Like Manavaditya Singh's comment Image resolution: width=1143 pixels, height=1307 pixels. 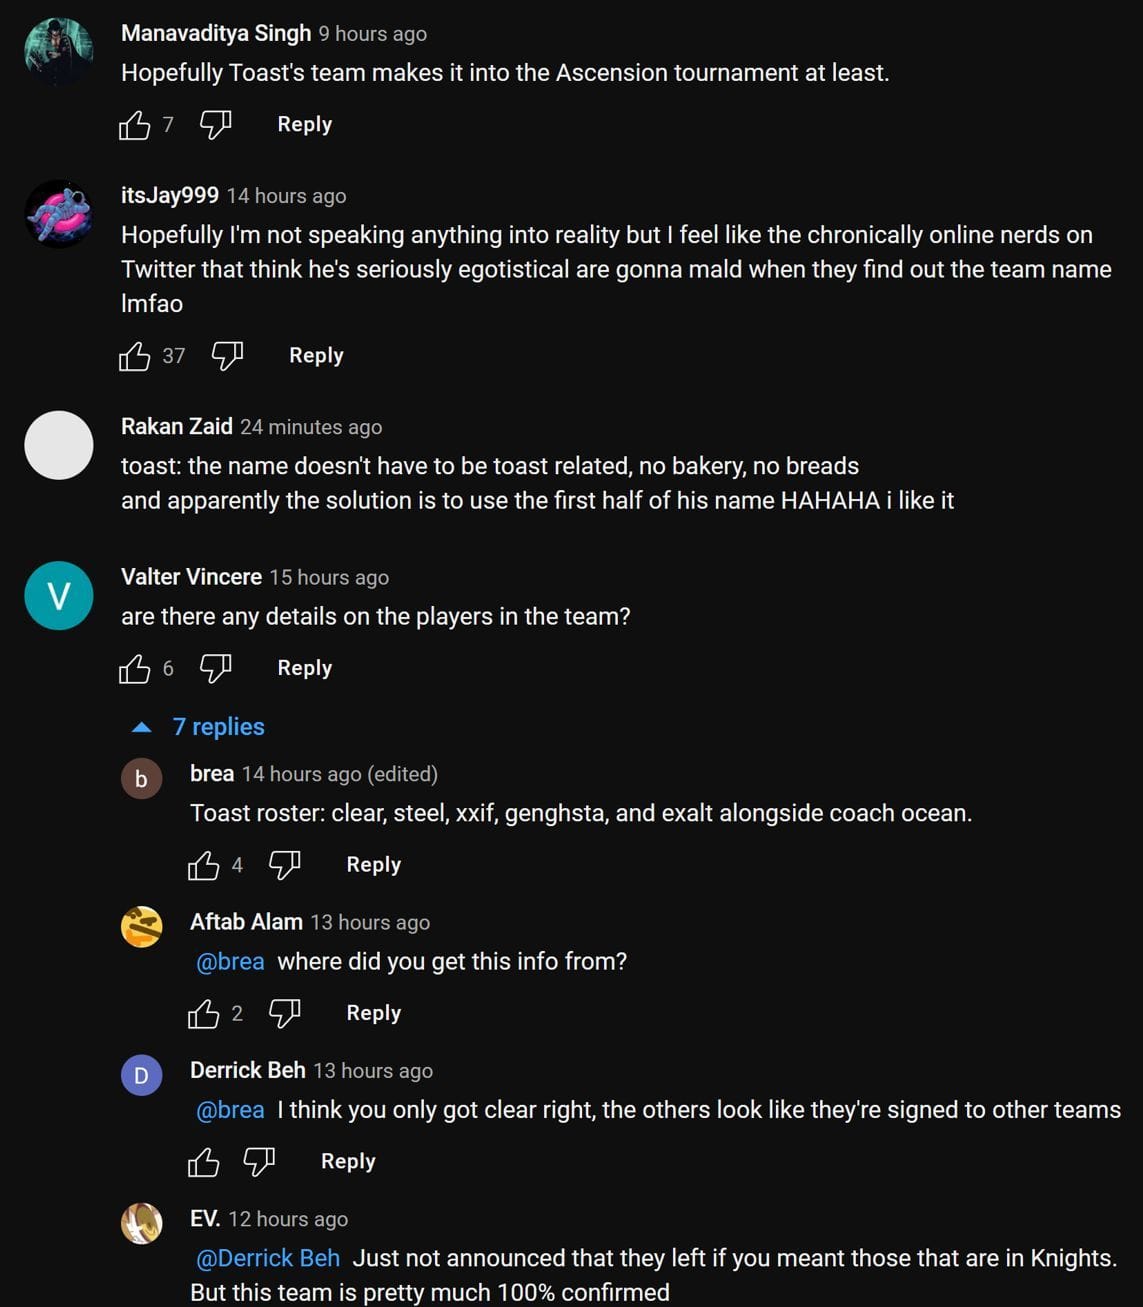tap(134, 125)
